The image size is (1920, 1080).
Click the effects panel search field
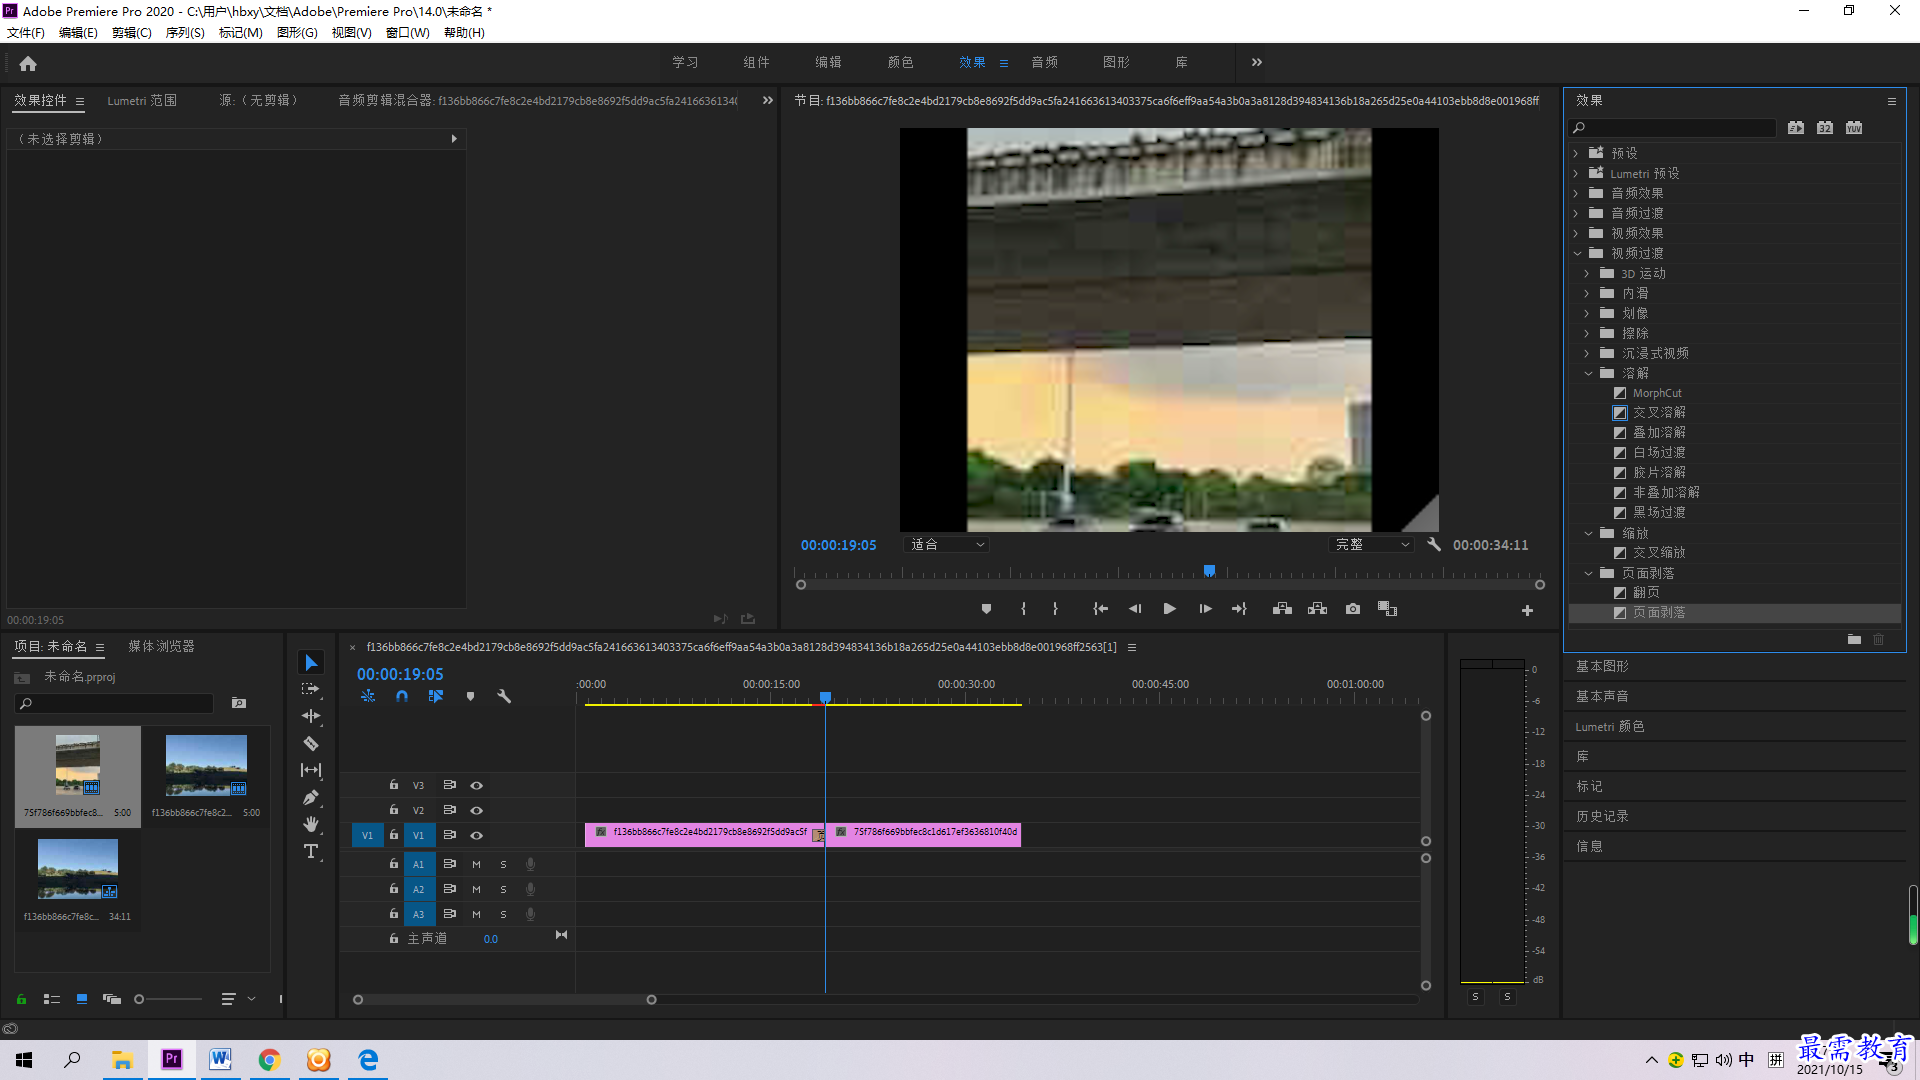(1675, 128)
